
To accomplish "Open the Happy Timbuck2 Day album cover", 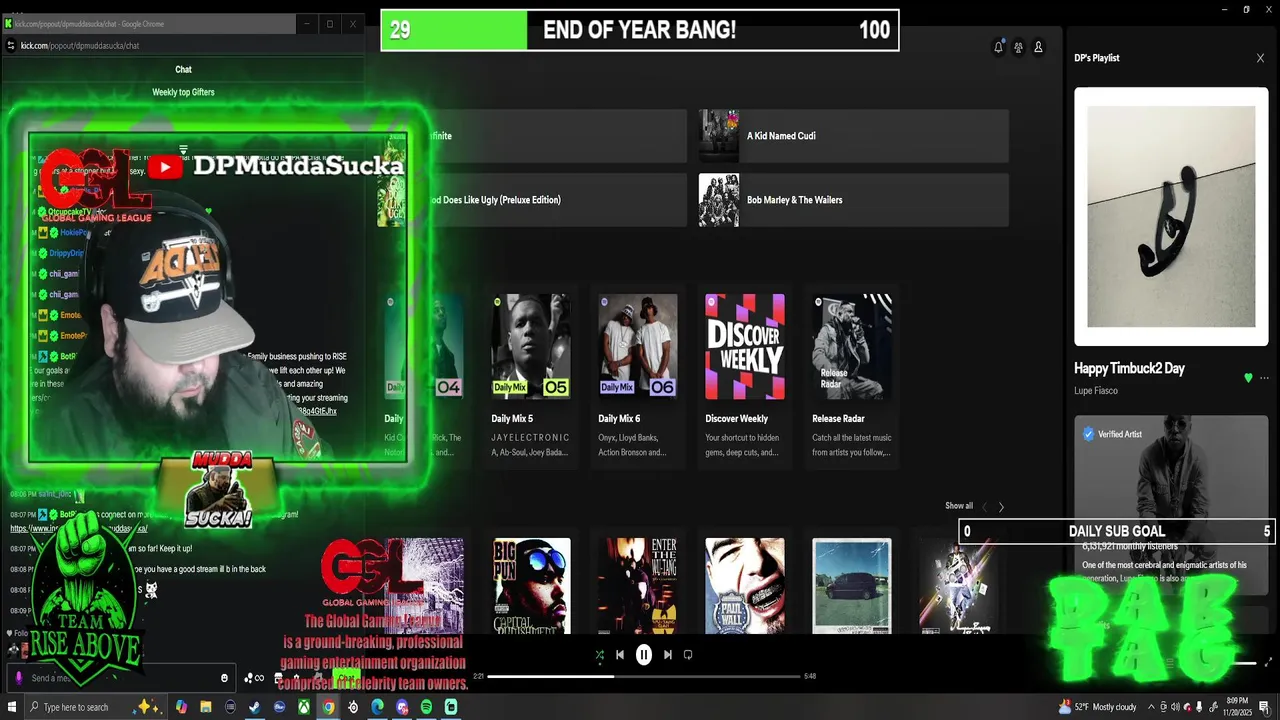I will (x=1171, y=216).
